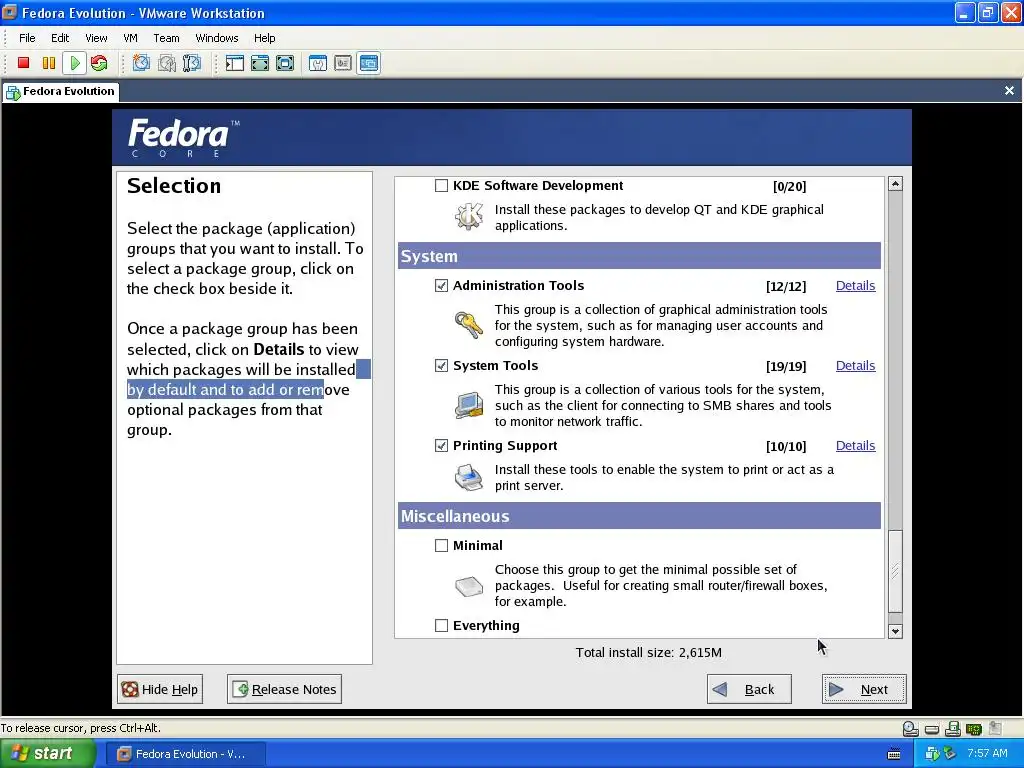Viewport: 1024px width, 768px height.
Task: Click the green network adapter status icon
Action: coord(974,729)
